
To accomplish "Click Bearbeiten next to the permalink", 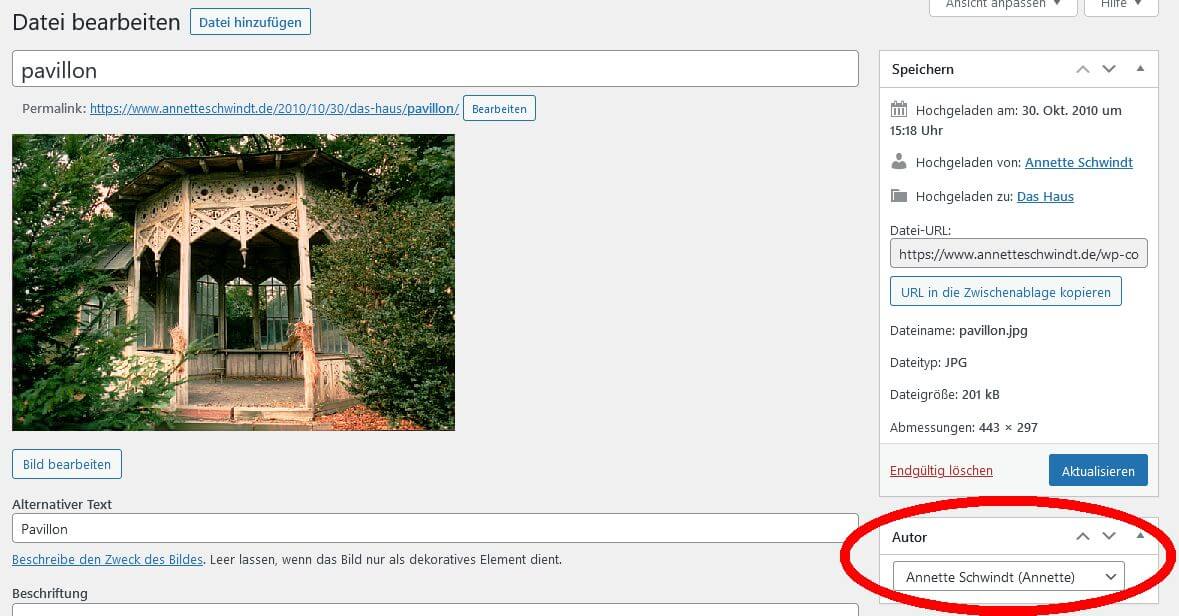I will (x=499, y=108).
